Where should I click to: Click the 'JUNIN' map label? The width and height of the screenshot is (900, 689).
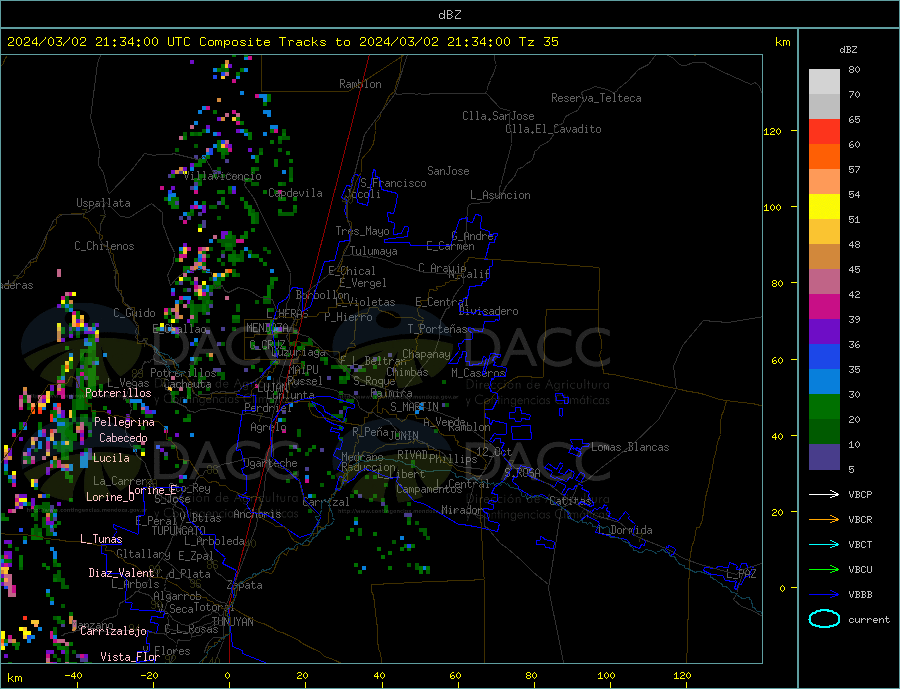[x=404, y=436]
